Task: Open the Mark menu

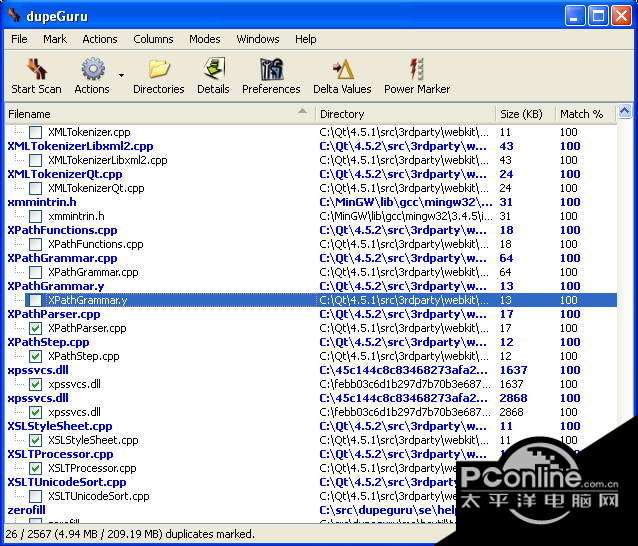Action: (x=55, y=39)
